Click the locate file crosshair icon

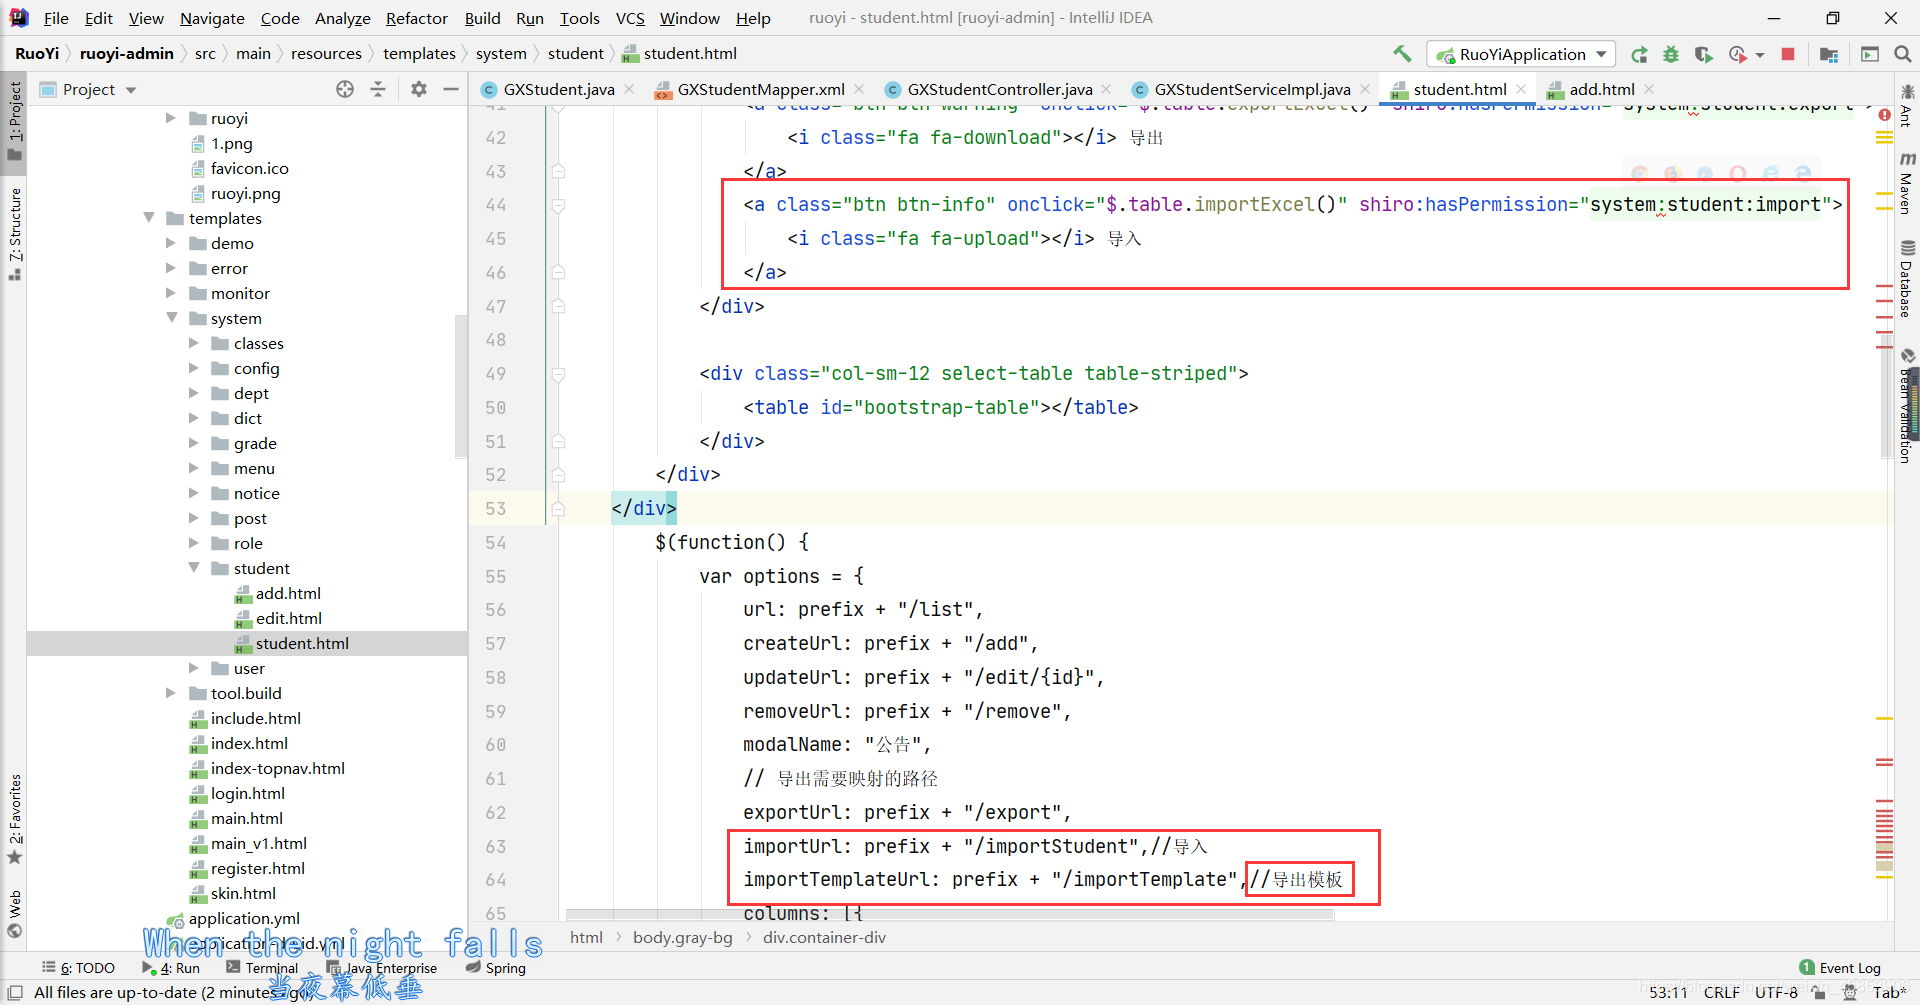coord(345,89)
